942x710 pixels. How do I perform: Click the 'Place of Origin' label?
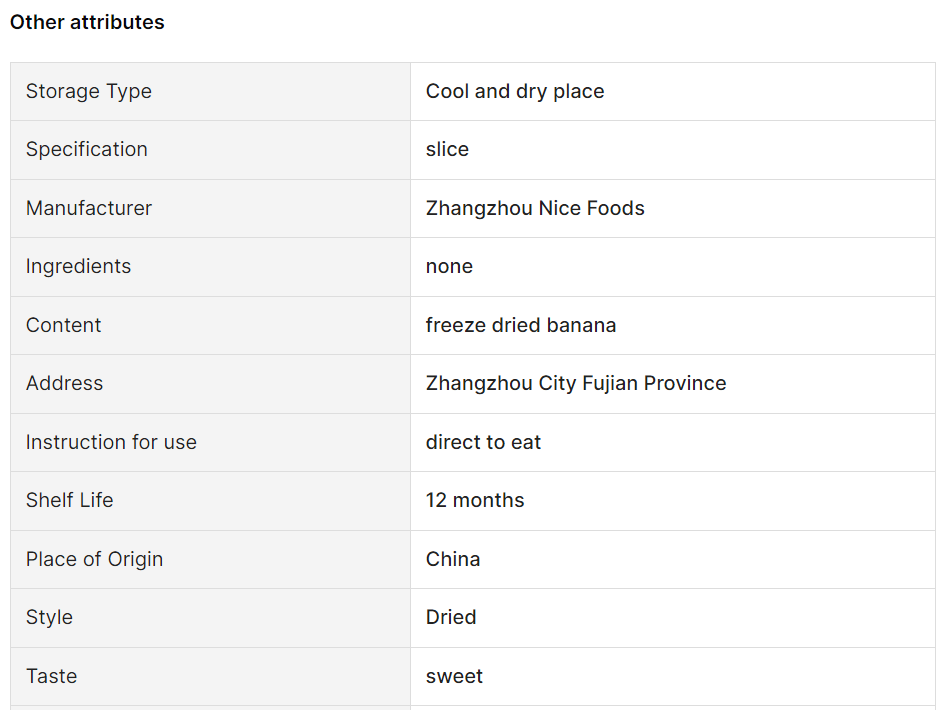coord(94,559)
